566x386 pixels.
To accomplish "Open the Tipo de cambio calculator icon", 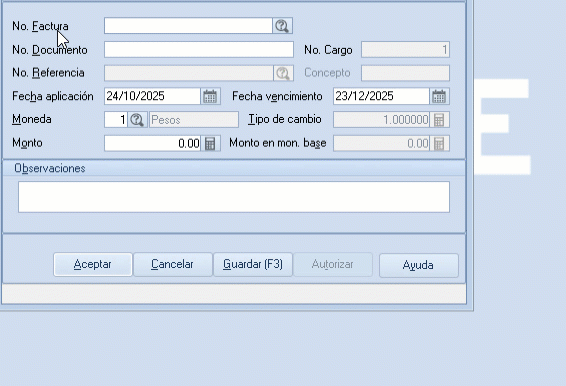I will pyautogui.click(x=439, y=120).
